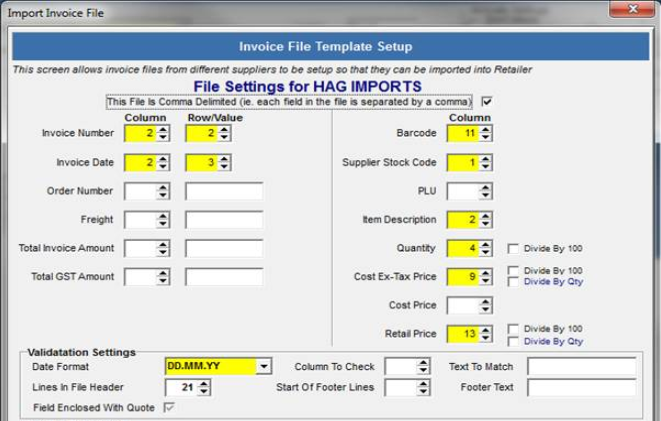Decrease Total Invoice Amount column spinner

pyautogui.click(x=163, y=252)
